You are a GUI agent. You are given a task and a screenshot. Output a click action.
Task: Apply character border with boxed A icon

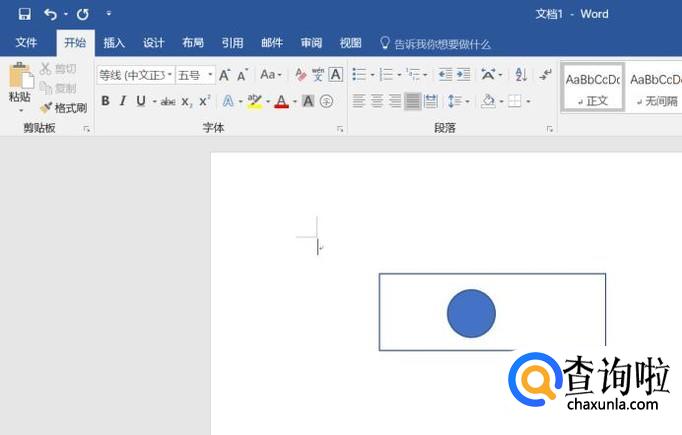[336, 75]
